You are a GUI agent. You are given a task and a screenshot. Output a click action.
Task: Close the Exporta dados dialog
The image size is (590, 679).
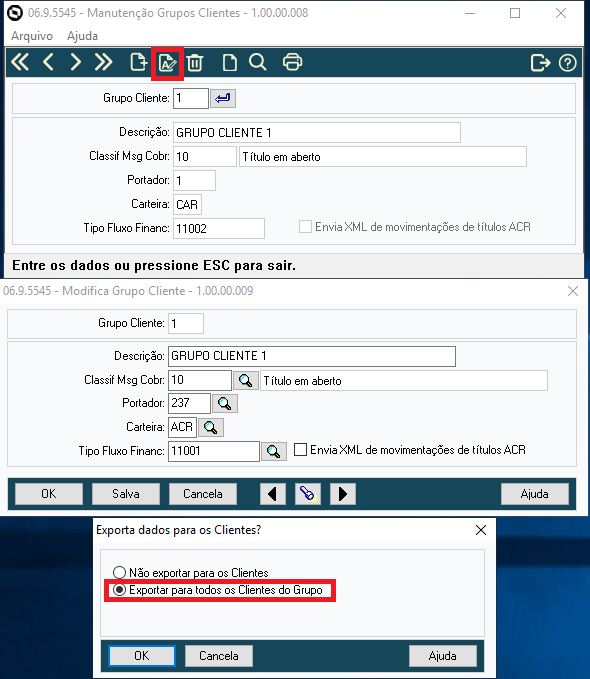click(481, 530)
